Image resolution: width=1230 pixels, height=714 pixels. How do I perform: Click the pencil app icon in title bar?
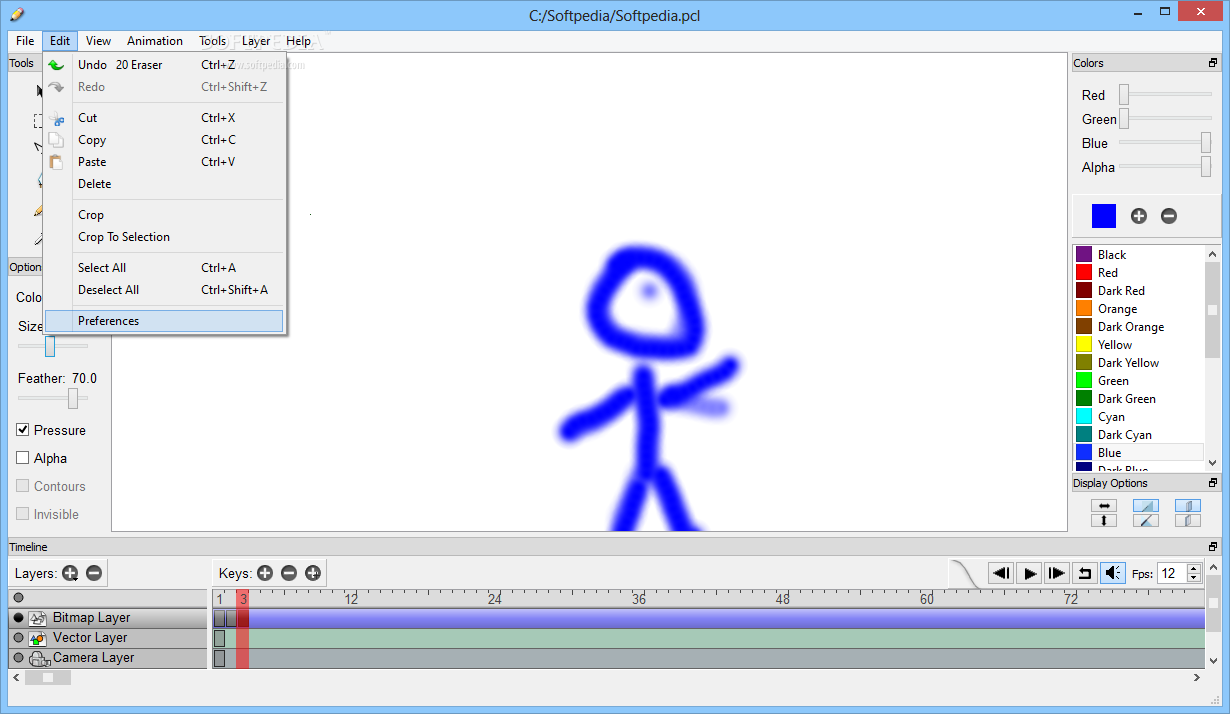[x=16, y=14]
